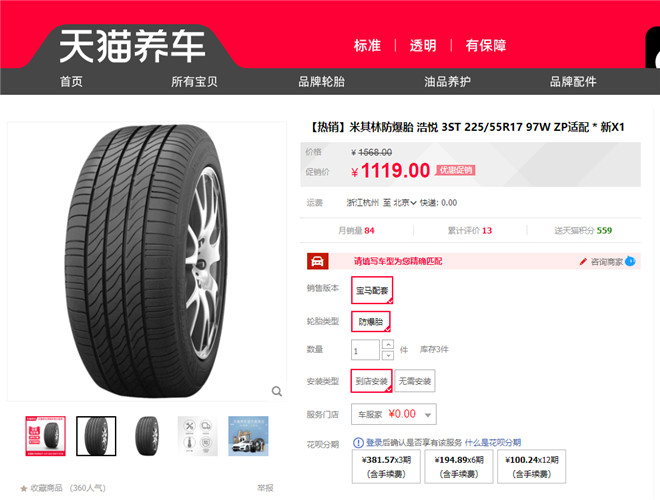660x500 pixels.
Task: Click the info icon beside 花呗分期 notice
Action: [x=358, y=443]
